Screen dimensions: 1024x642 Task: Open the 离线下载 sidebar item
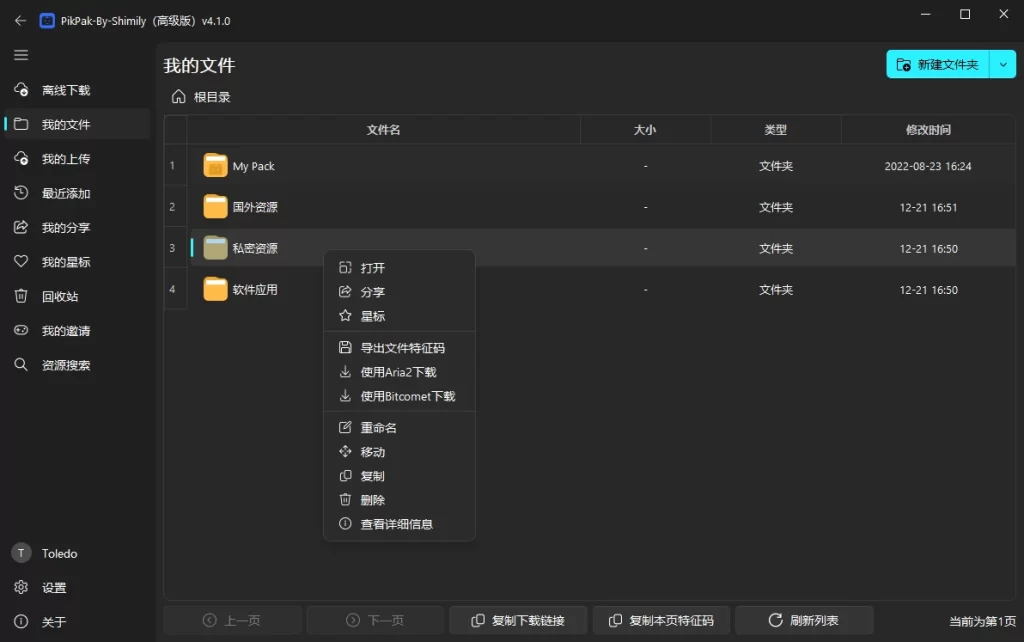pos(66,90)
